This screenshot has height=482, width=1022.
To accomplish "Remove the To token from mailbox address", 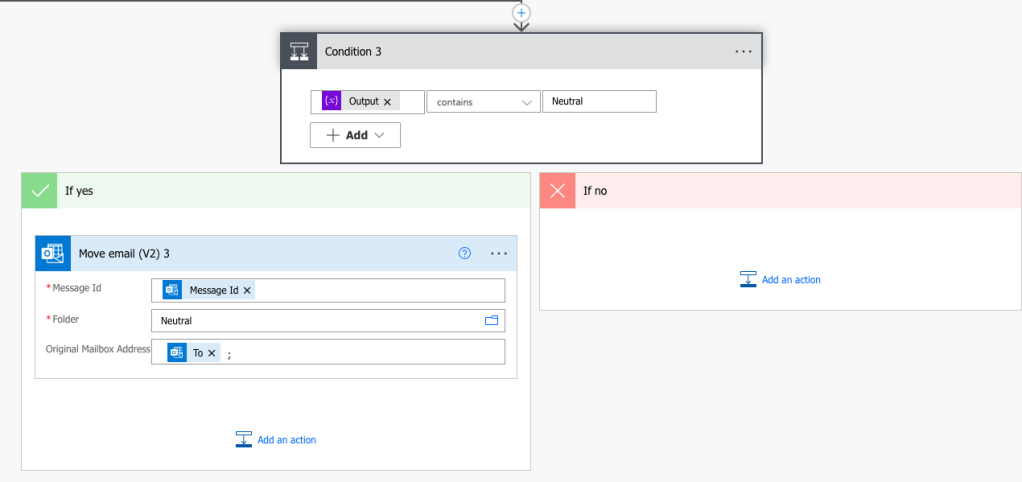I will (x=211, y=353).
